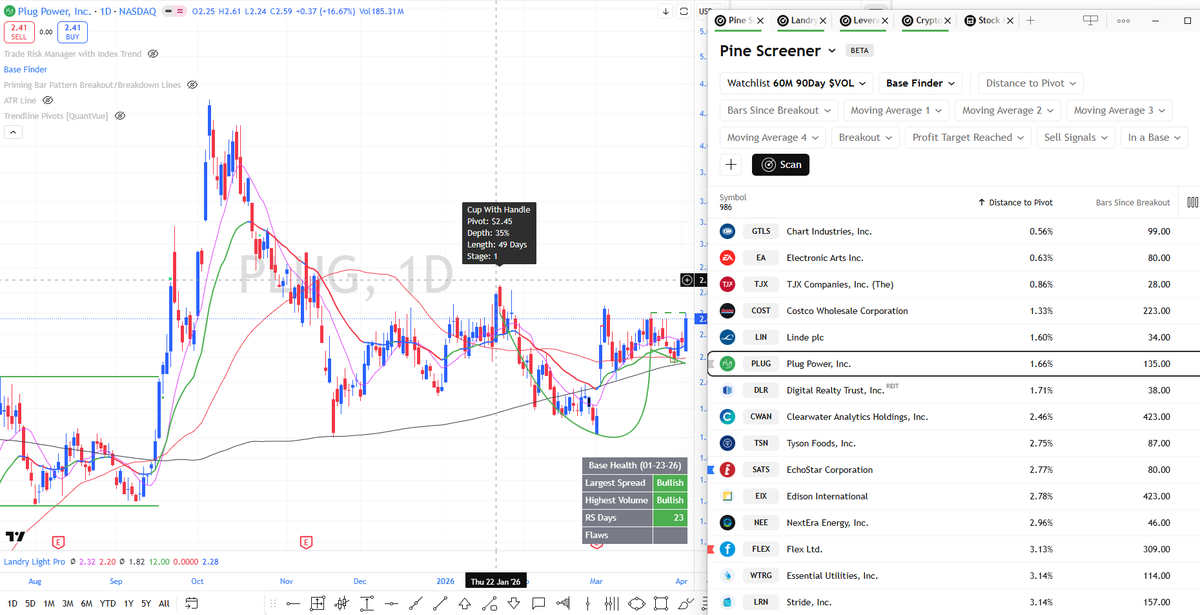The height and width of the screenshot is (615, 1200).
Task: Open the screener column settings icon
Action: pyautogui.click(x=1192, y=202)
